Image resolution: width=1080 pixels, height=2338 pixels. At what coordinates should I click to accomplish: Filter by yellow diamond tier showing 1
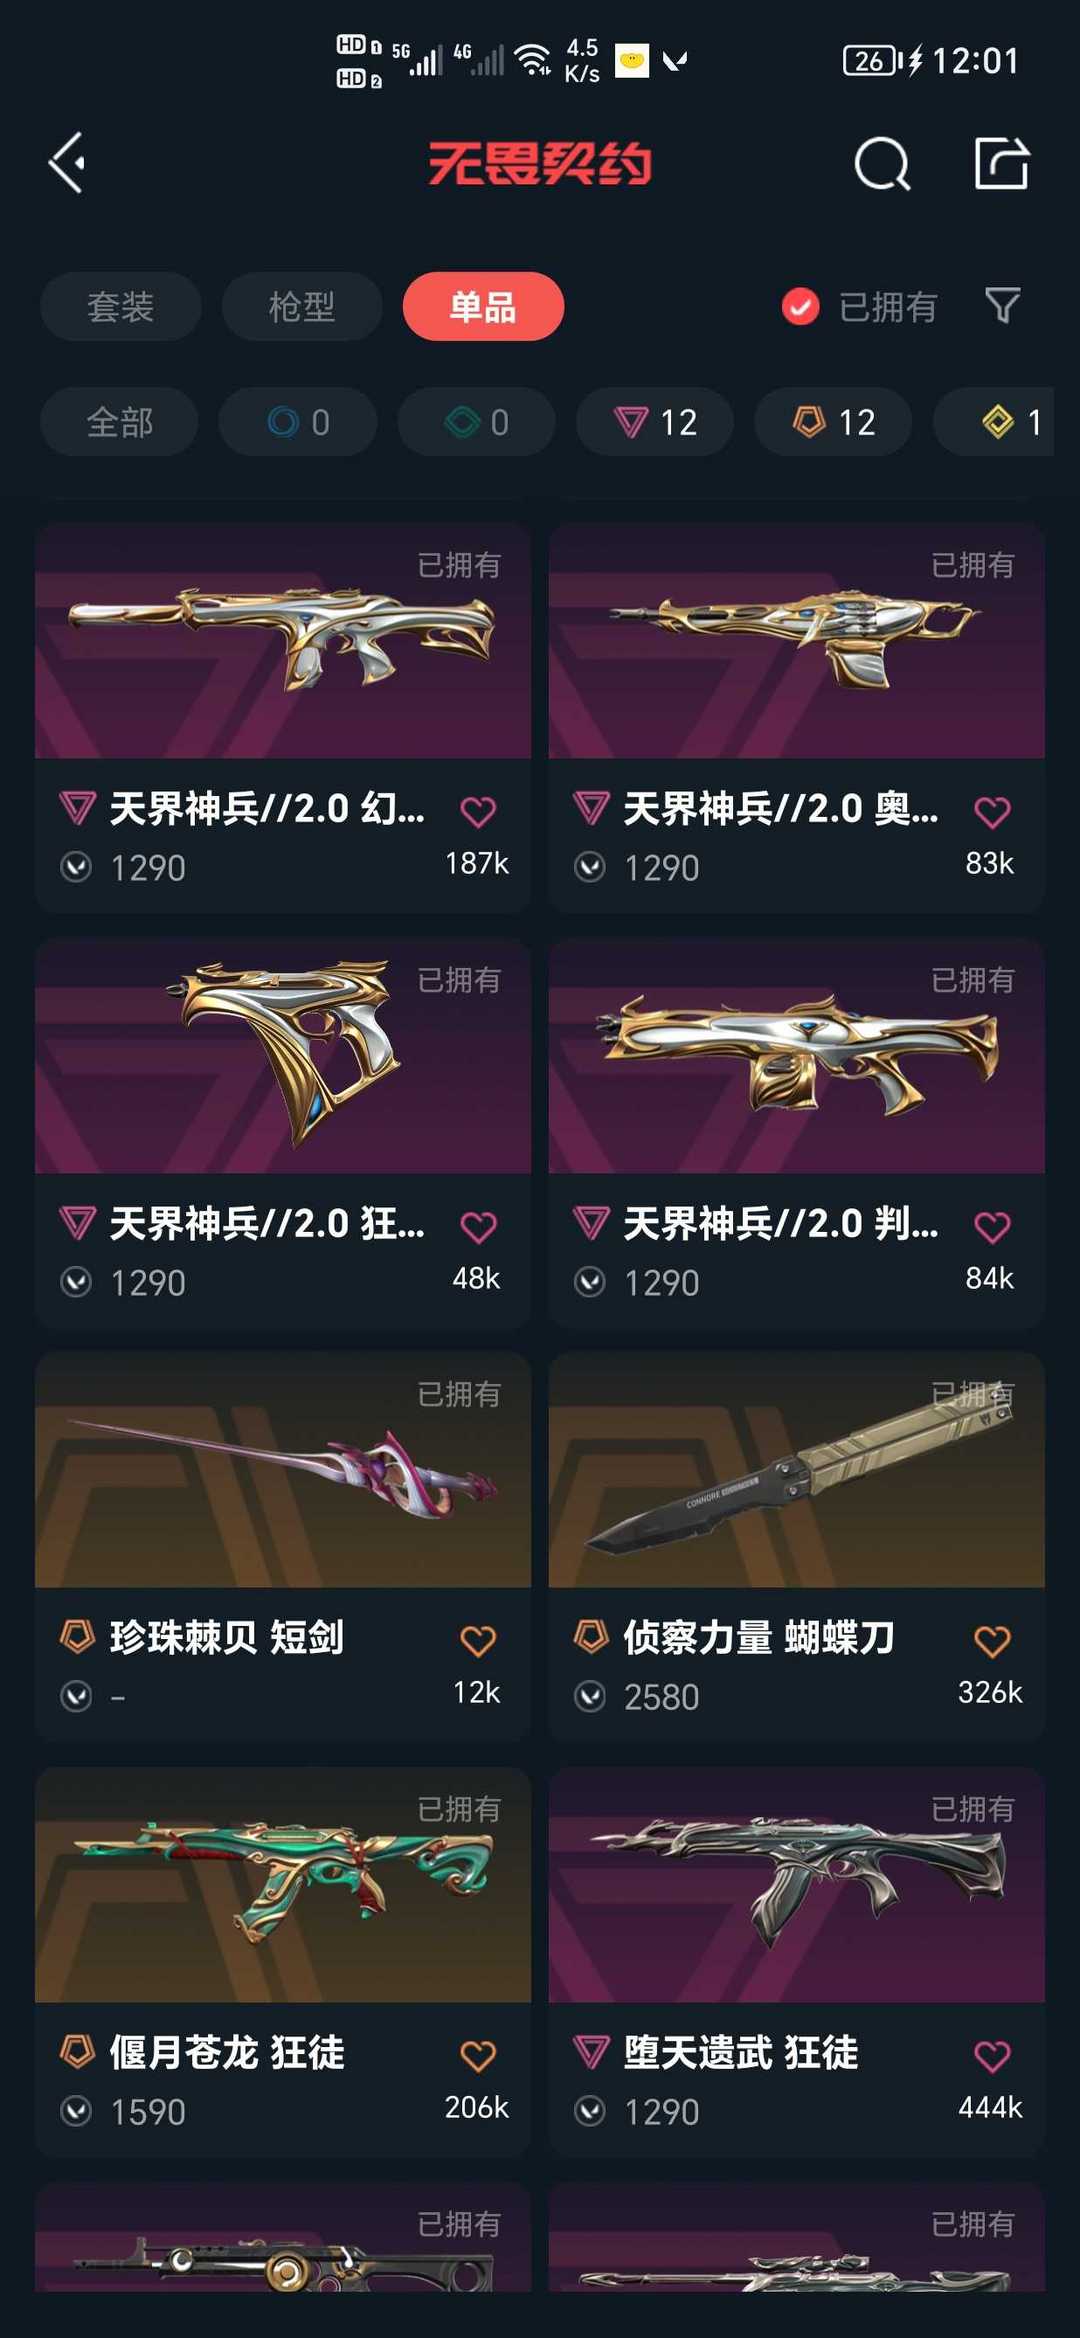pos(996,422)
